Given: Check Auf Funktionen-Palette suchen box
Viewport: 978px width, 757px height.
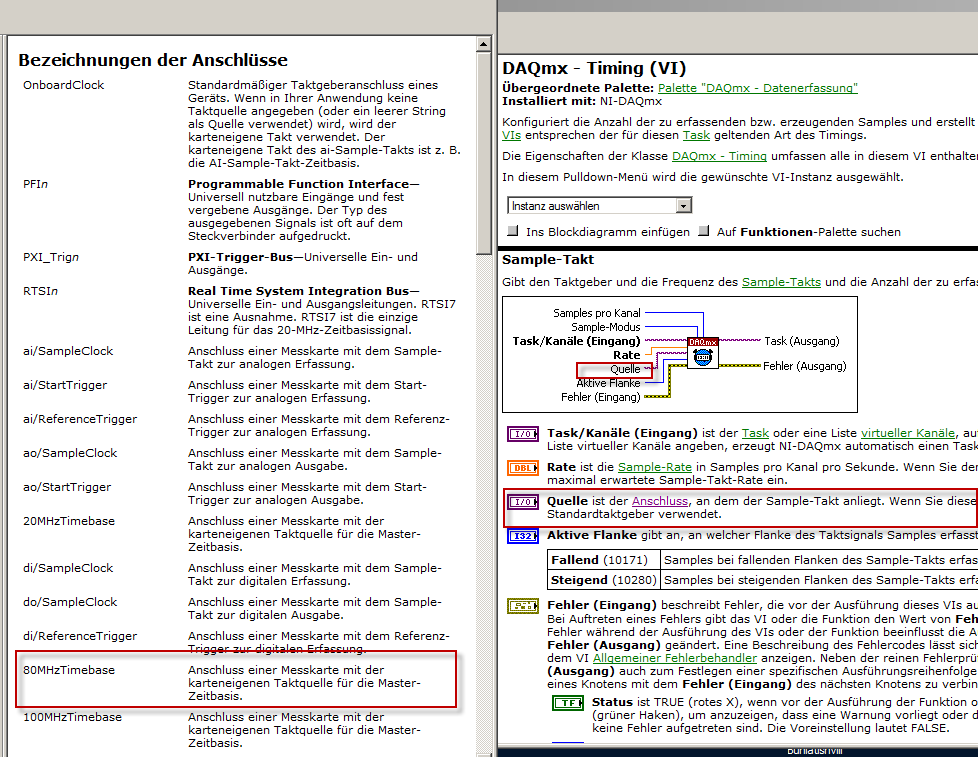Looking at the screenshot, I should 704,231.
